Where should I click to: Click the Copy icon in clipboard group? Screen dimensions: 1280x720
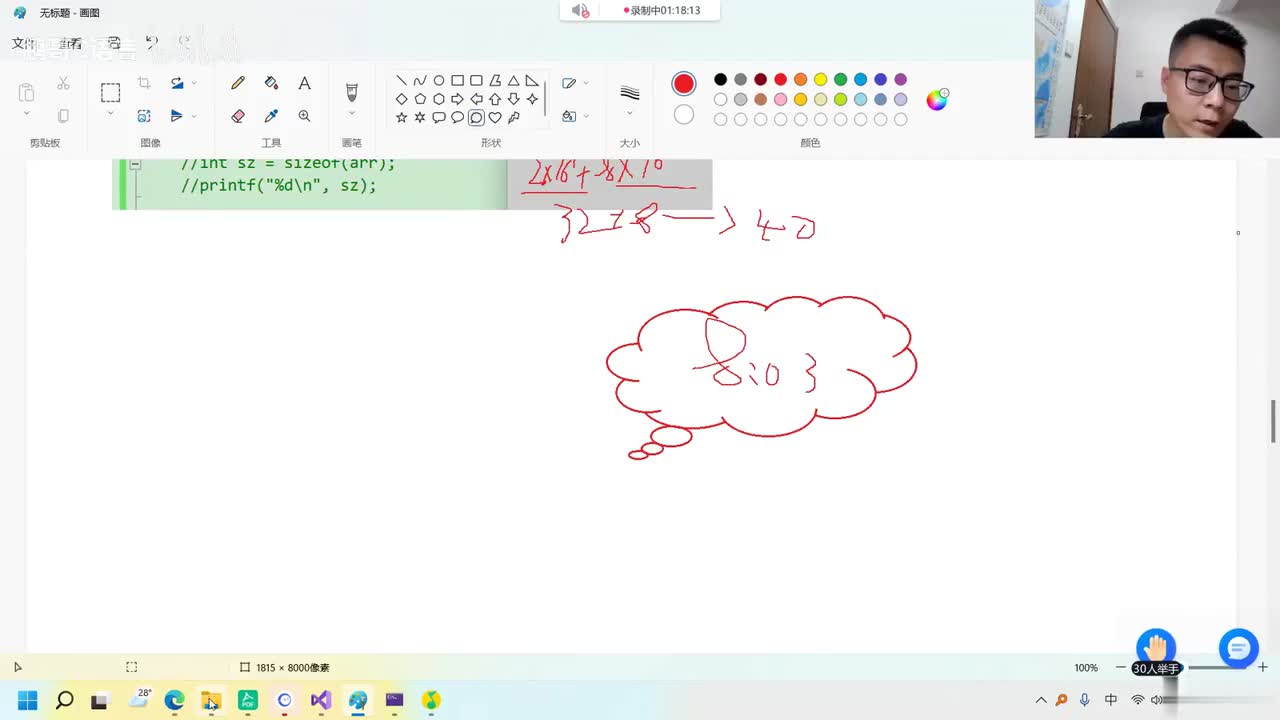pos(63,116)
